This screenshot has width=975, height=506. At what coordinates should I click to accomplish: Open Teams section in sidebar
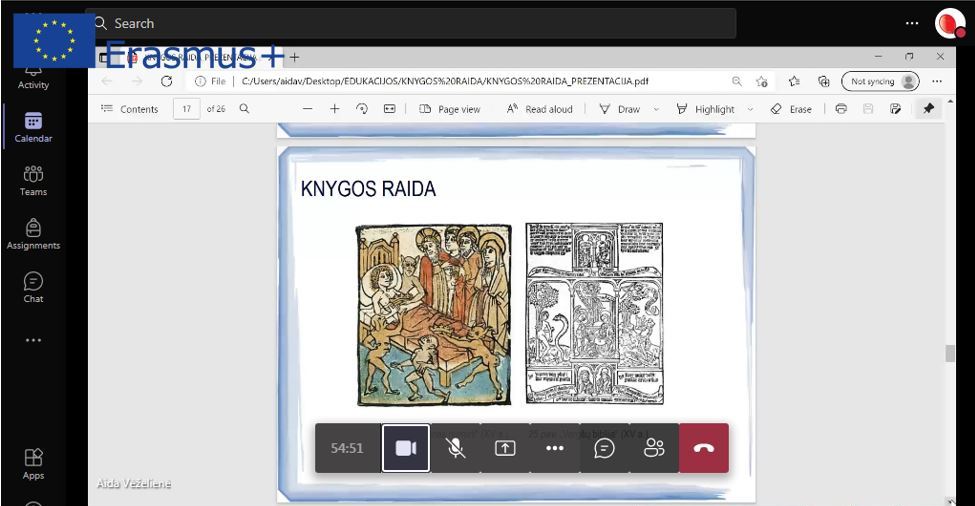point(33,180)
